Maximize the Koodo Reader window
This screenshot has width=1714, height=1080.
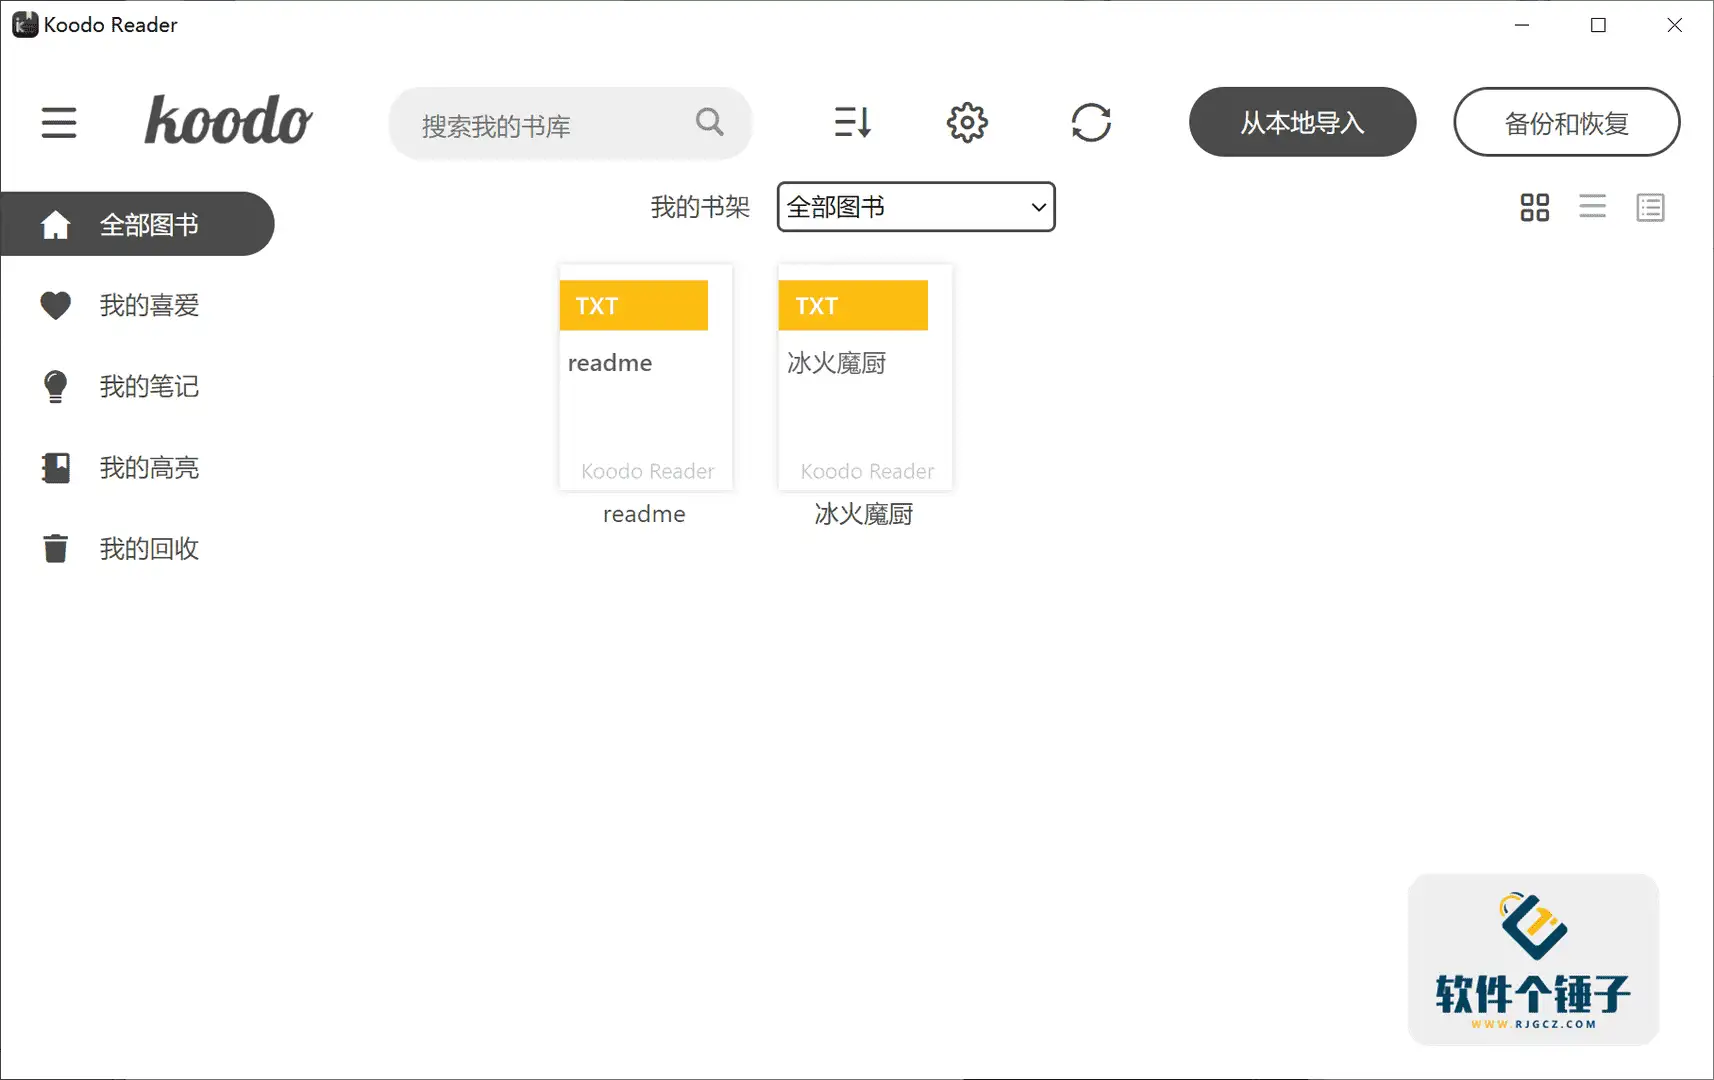click(1598, 25)
